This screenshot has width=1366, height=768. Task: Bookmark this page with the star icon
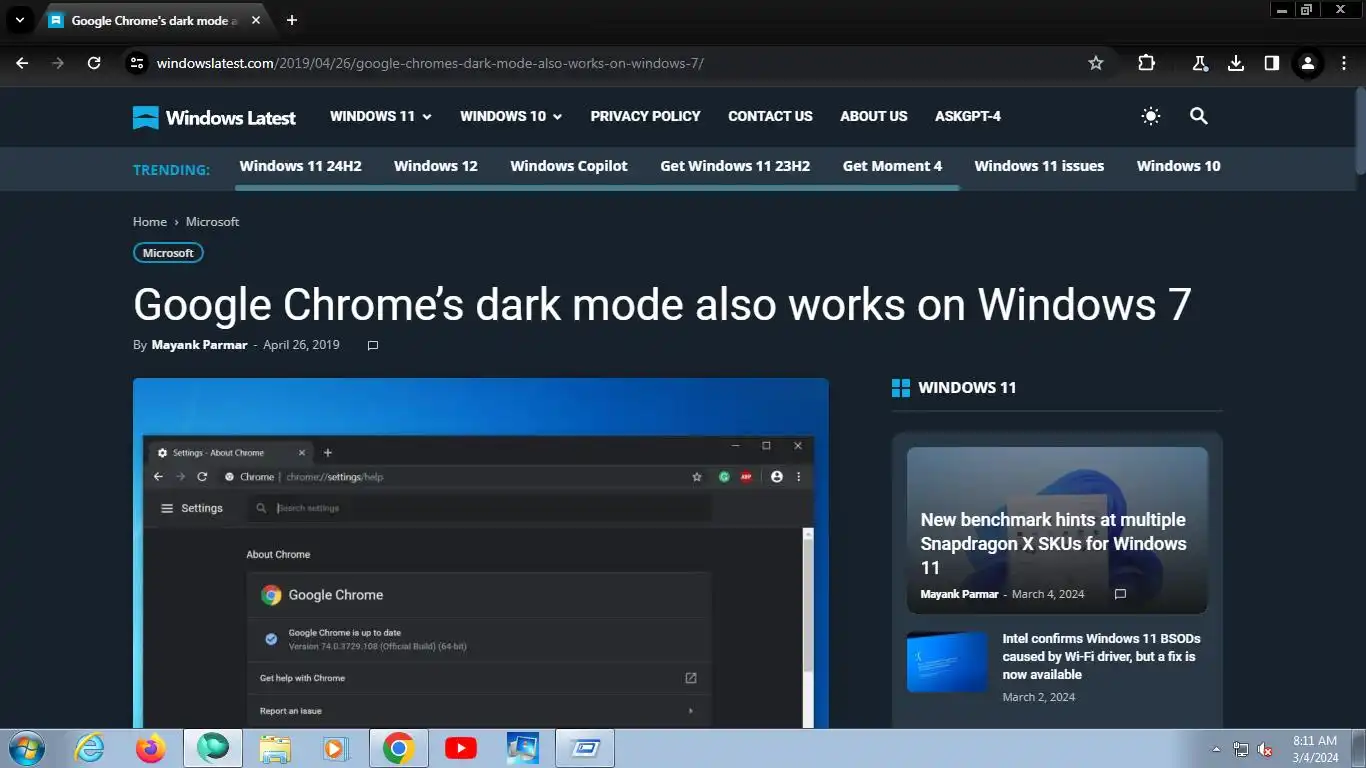point(1096,63)
